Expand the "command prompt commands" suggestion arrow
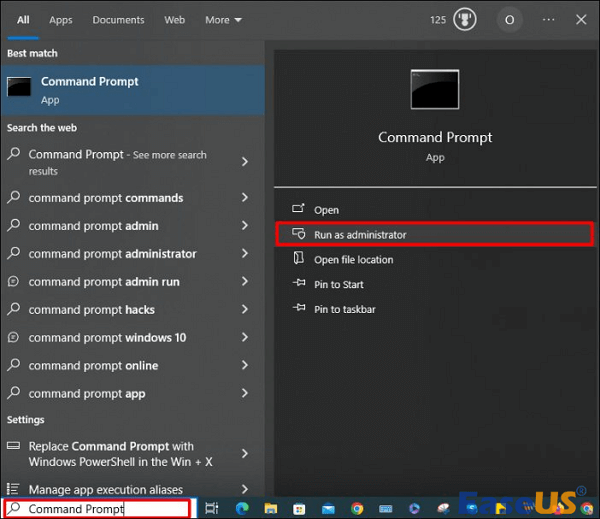The image size is (600, 519). [x=245, y=198]
